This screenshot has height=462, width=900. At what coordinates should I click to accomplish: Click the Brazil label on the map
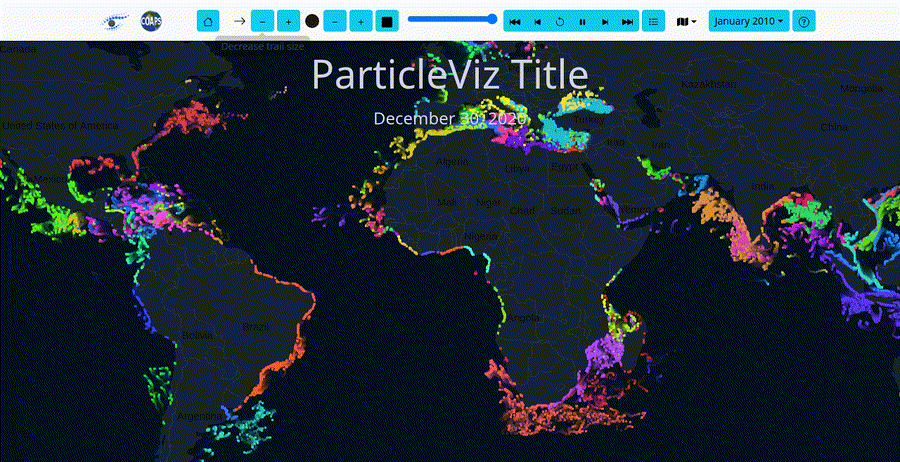[255, 327]
